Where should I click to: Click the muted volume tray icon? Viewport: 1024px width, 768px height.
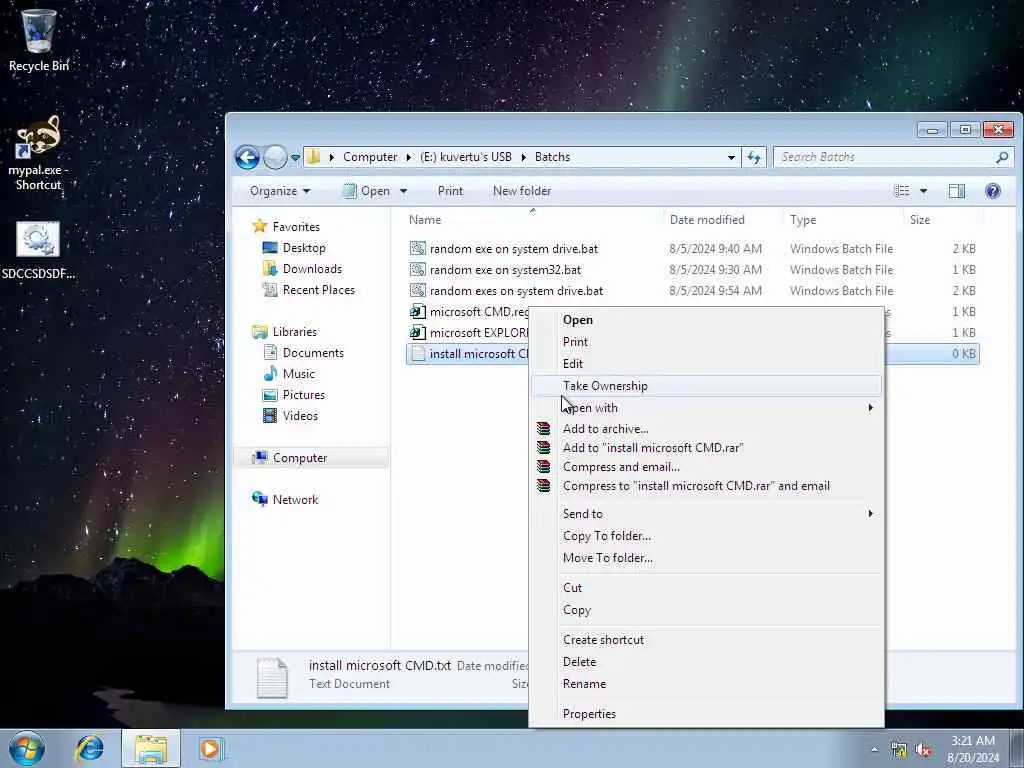[x=923, y=750]
